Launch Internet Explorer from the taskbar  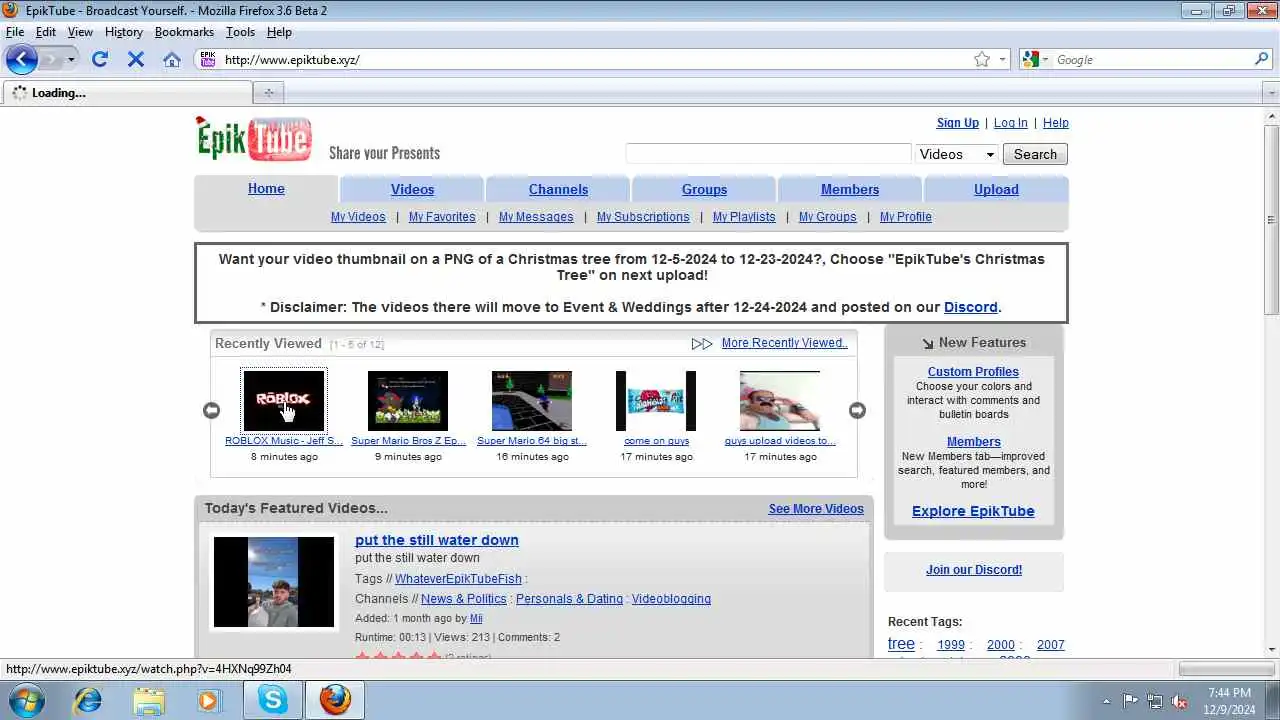[x=88, y=700]
